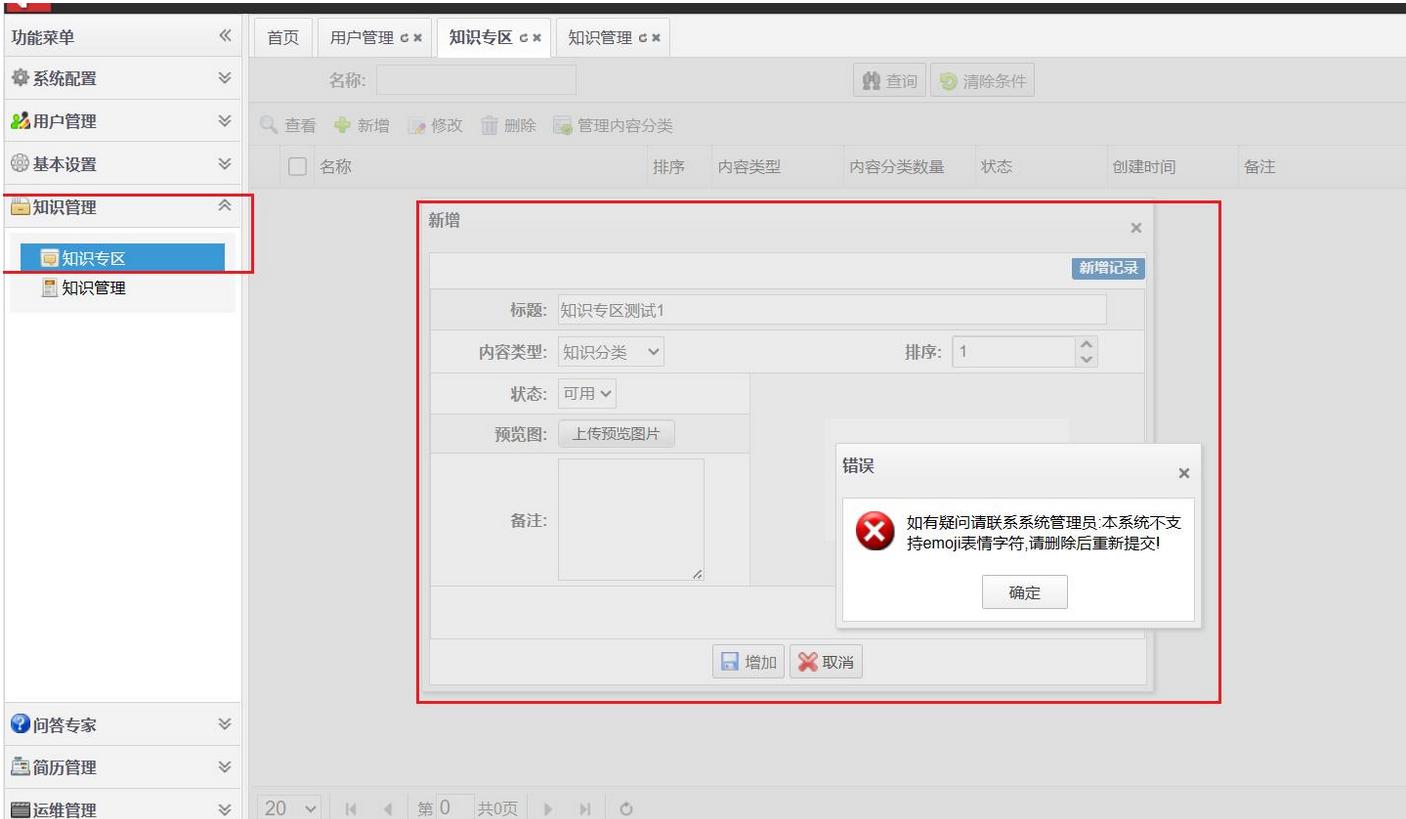Viewport: 1406px width, 819px height.
Task: Click the 运维管理 icon in sidebar
Action: pos(19,808)
